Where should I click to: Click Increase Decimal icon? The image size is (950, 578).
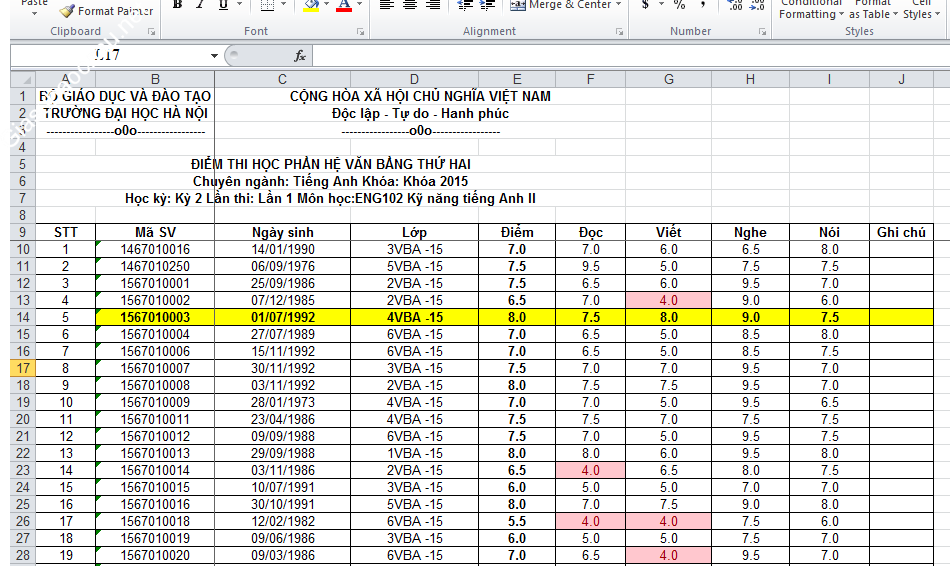point(735,5)
